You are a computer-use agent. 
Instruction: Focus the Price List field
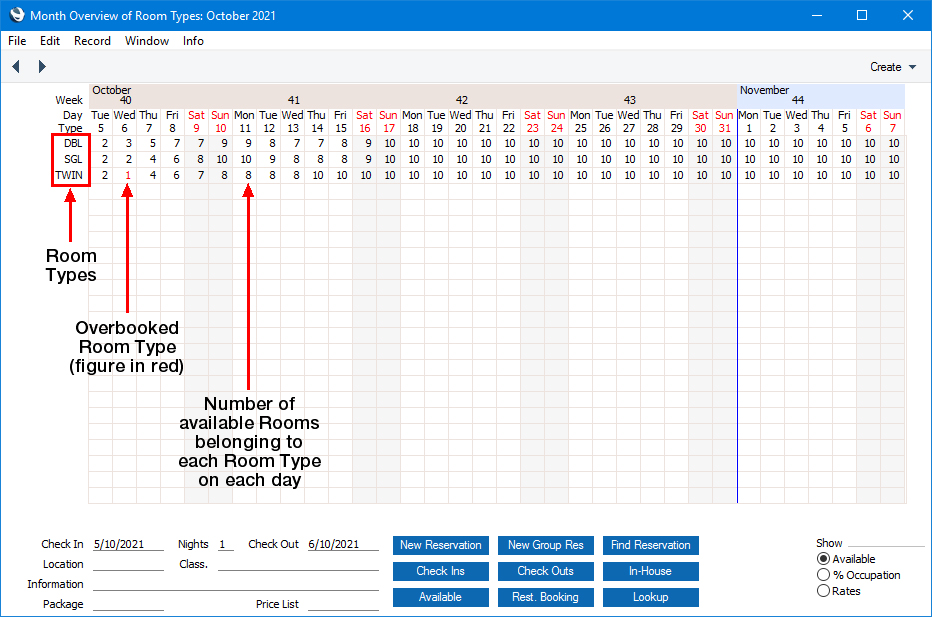tap(343, 604)
